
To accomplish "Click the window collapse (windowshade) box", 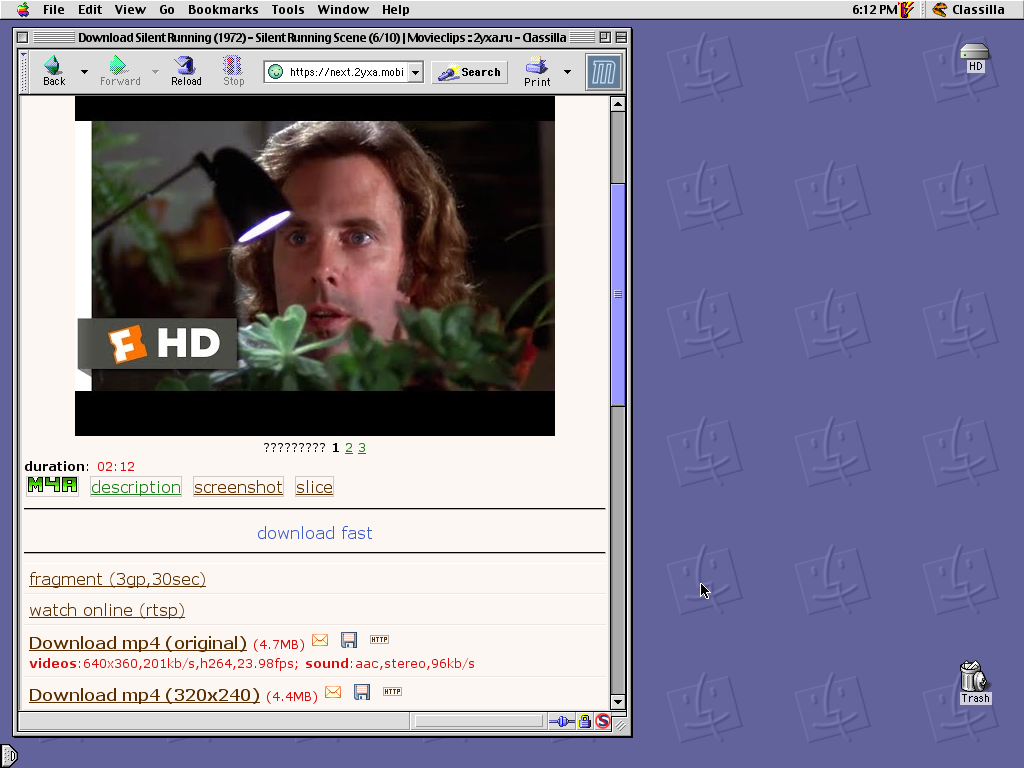I will tap(621, 37).
